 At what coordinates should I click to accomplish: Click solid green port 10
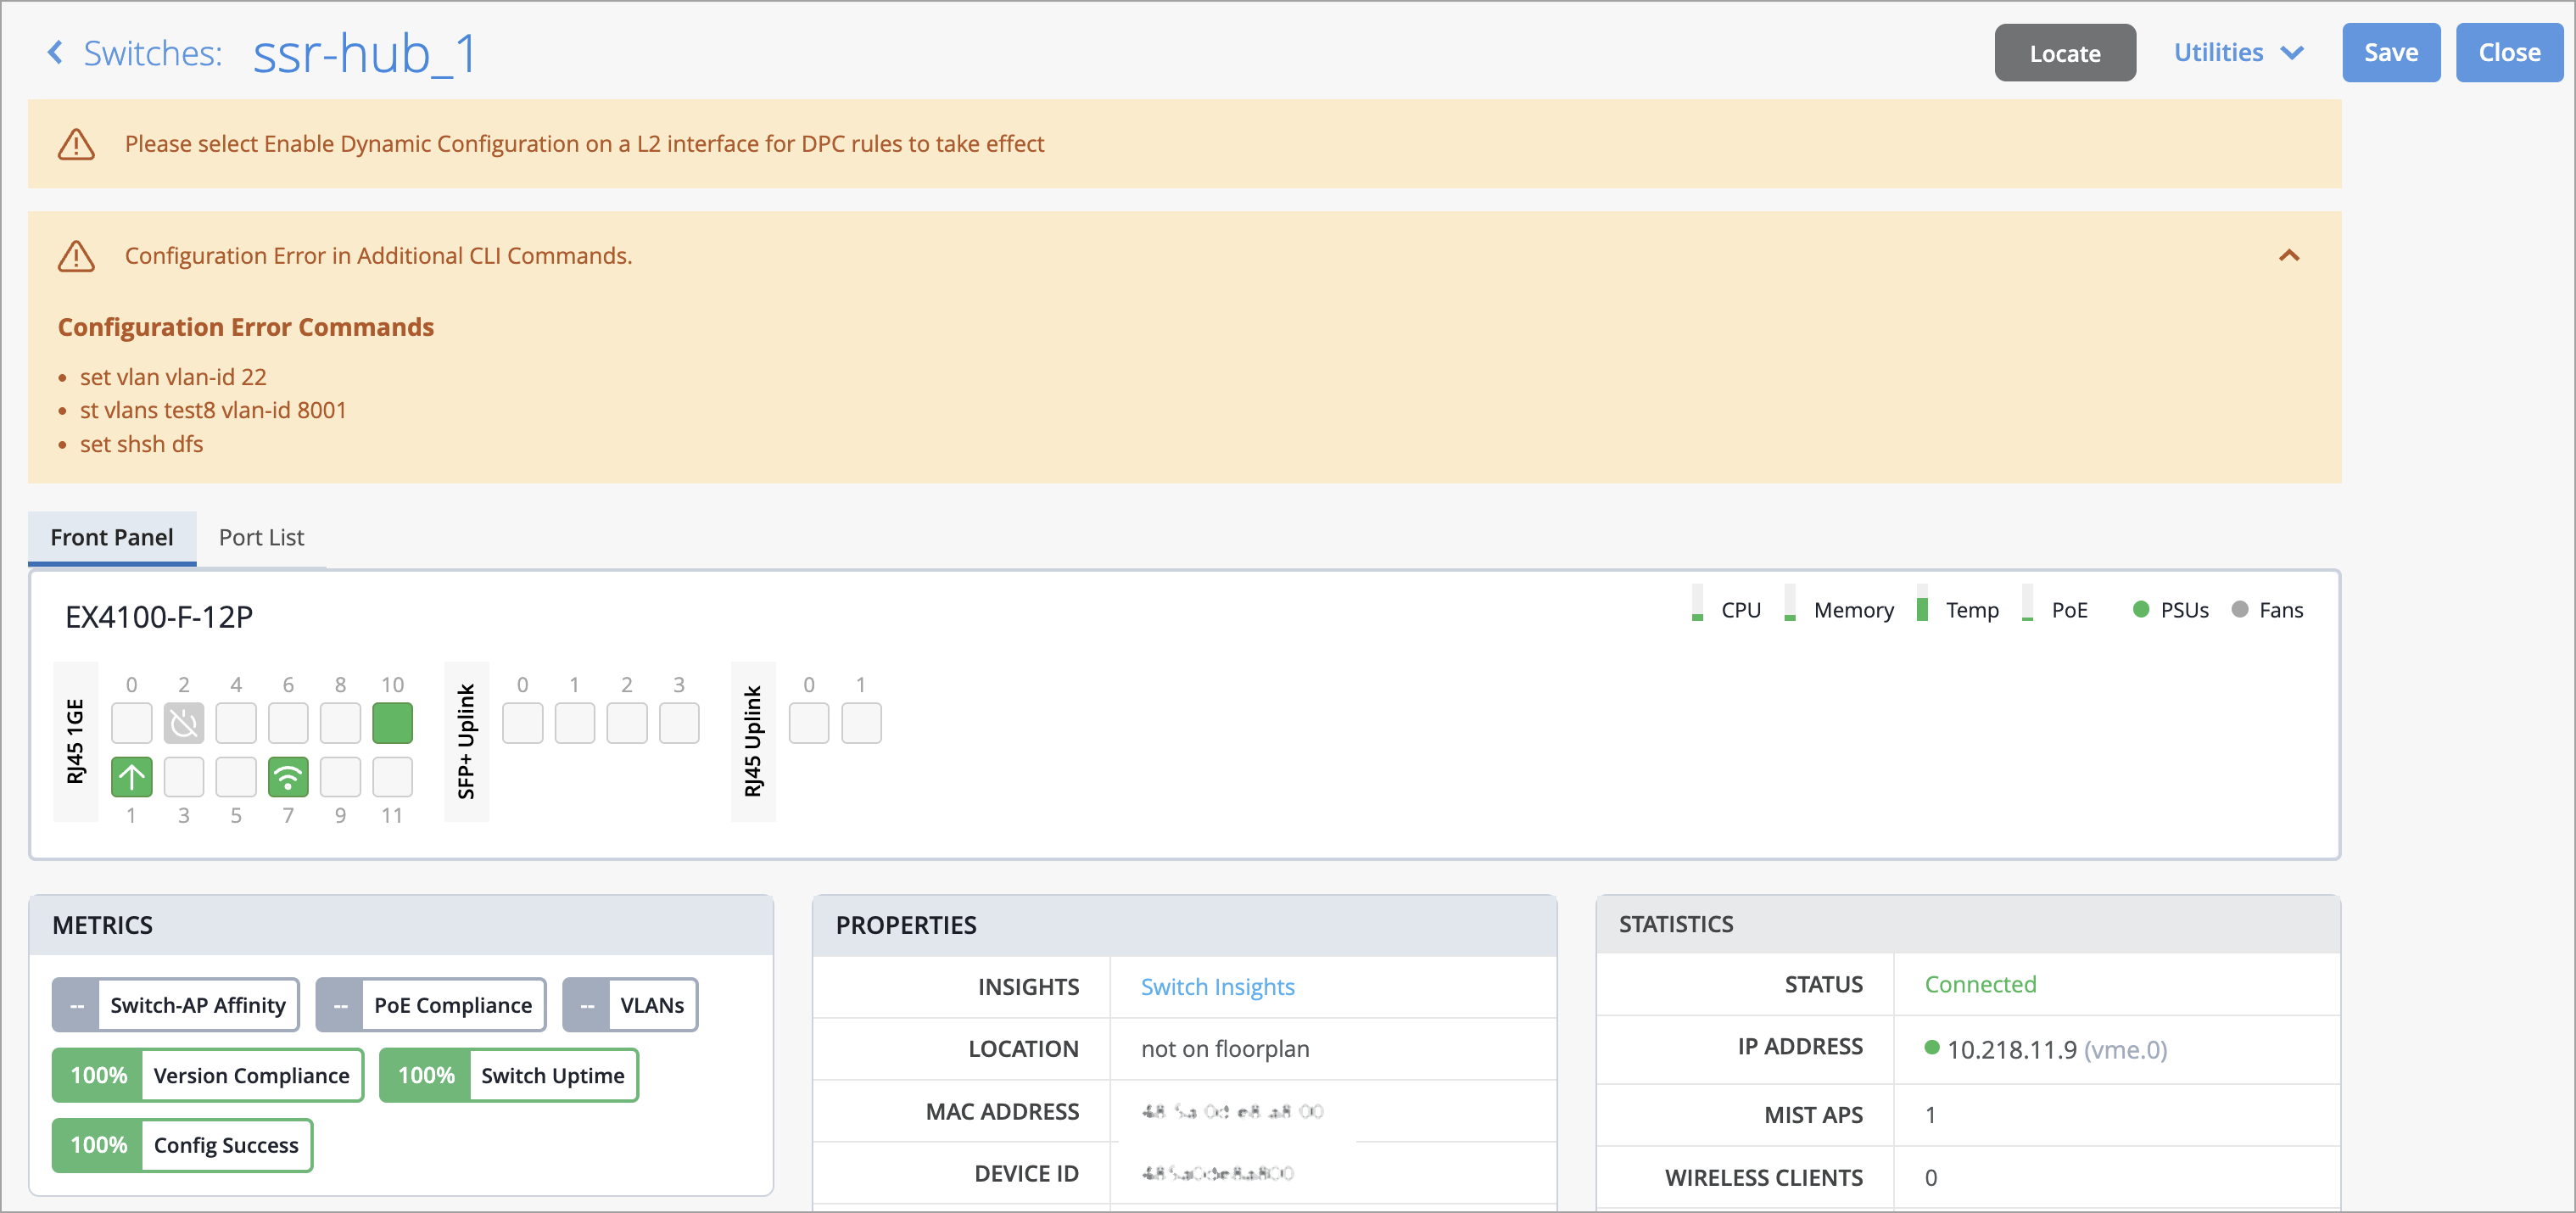[x=392, y=723]
